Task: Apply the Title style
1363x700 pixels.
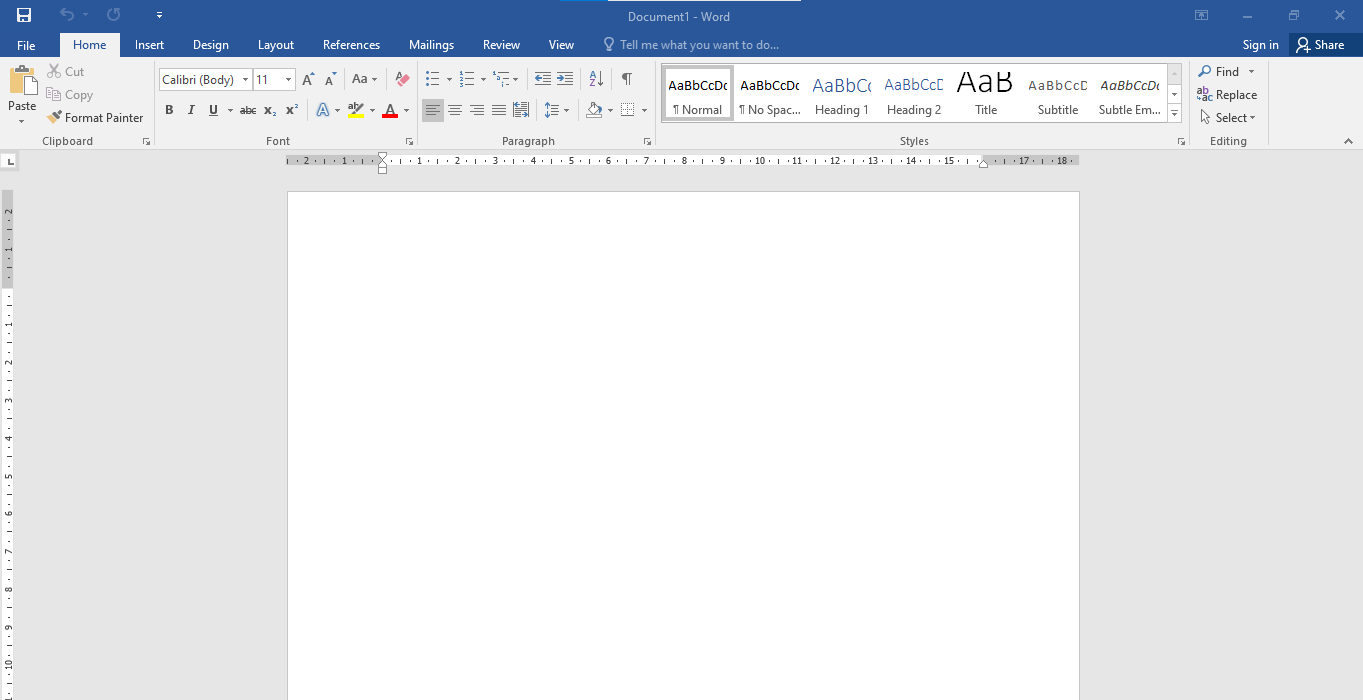Action: coord(985,94)
